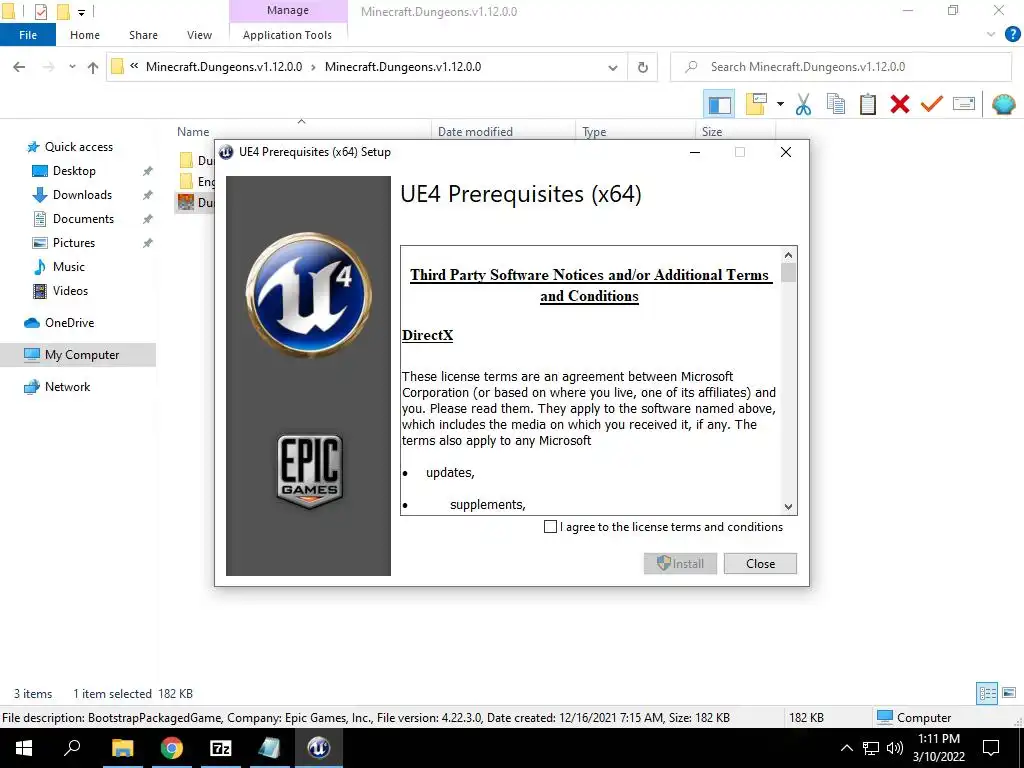1024x768 pixels.
Task: Click the taskbar search magnifier
Action: [71, 748]
